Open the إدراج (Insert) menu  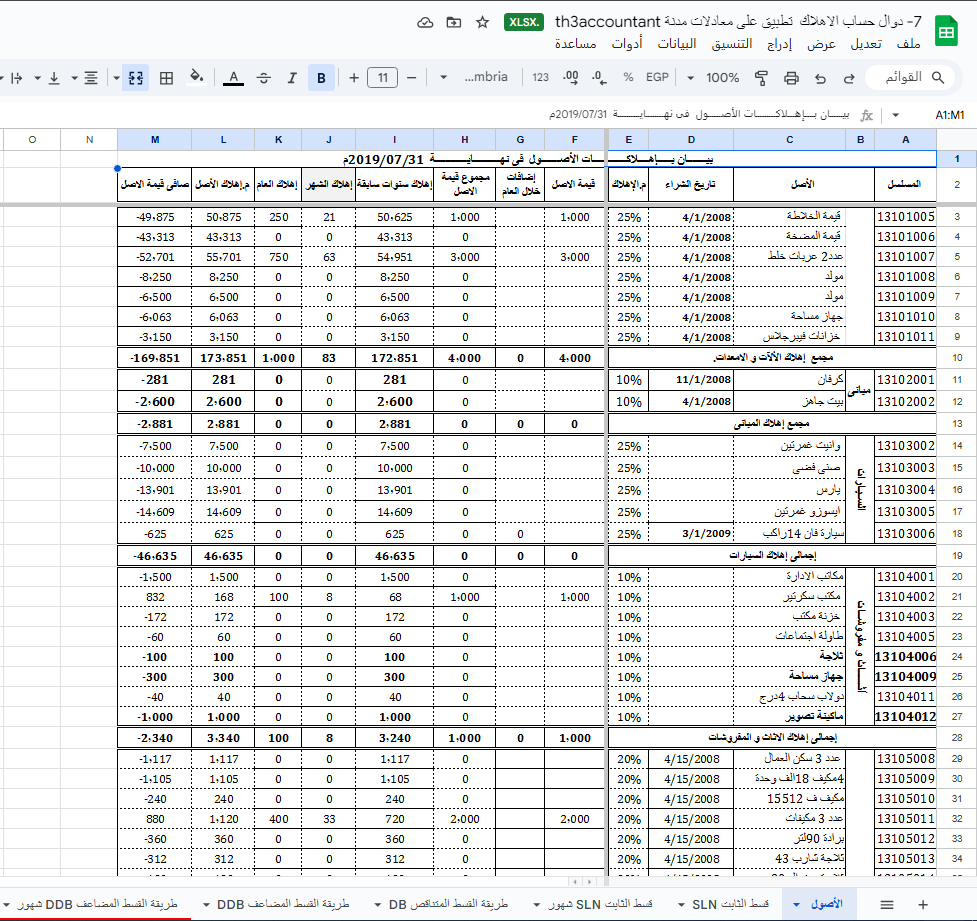779,44
